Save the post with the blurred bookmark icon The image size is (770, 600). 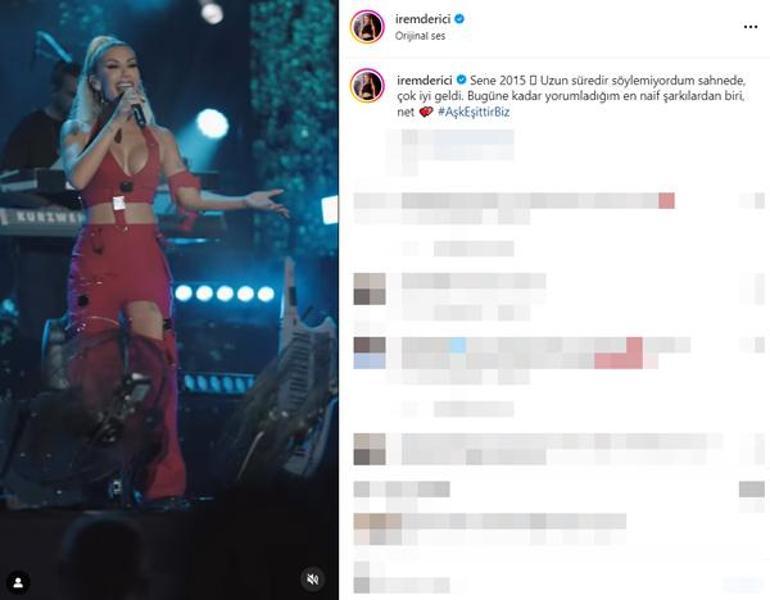pyautogui.click(x=752, y=490)
